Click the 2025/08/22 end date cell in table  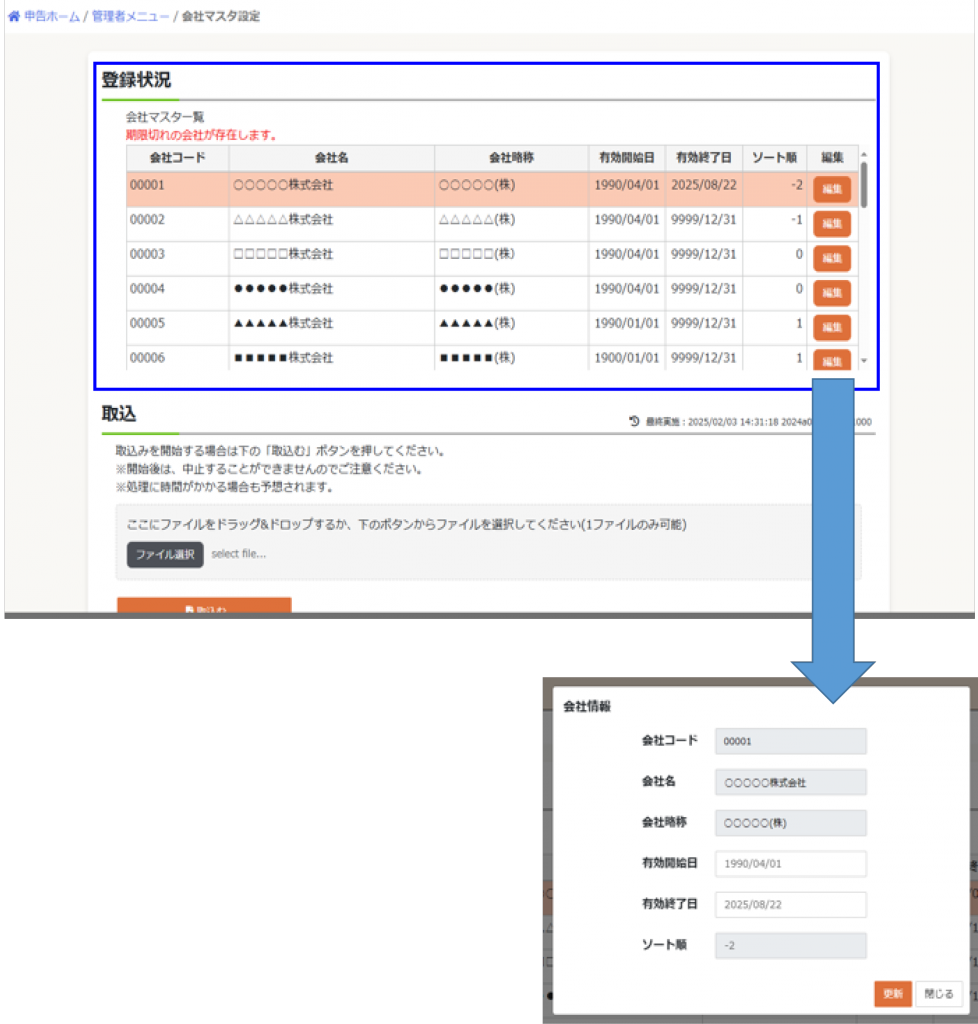pyautogui.click(x=704, y=189)
